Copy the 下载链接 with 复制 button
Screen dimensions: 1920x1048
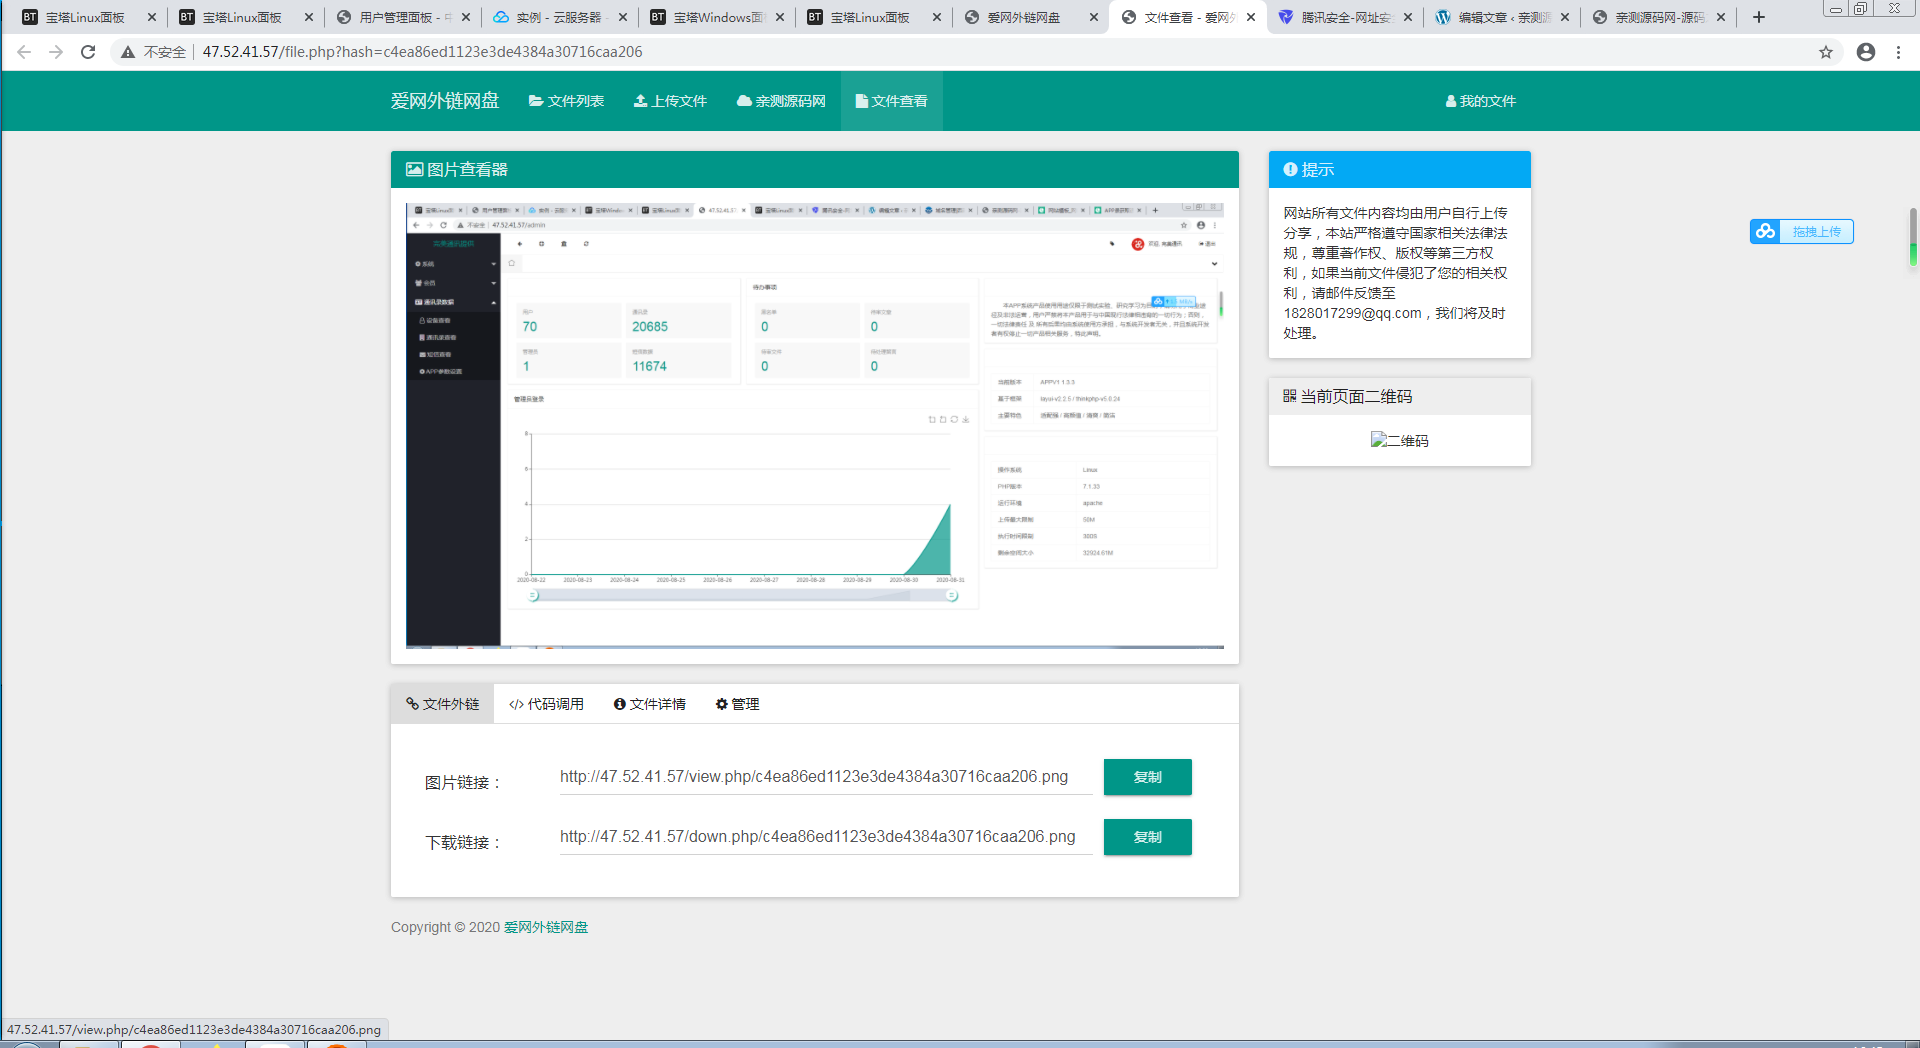1147,837
